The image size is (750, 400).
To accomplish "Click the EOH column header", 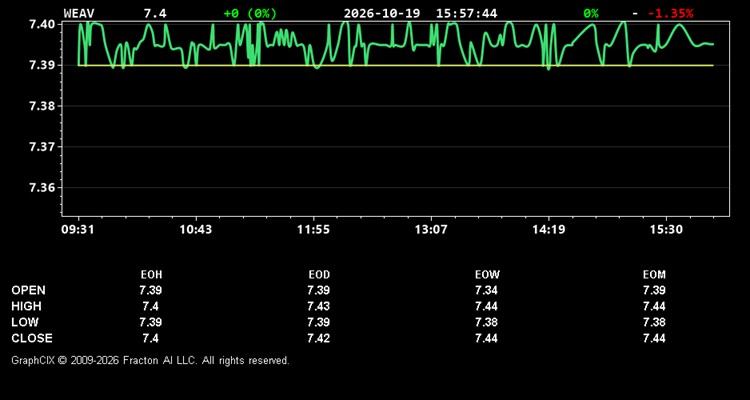I will (151, 275).
